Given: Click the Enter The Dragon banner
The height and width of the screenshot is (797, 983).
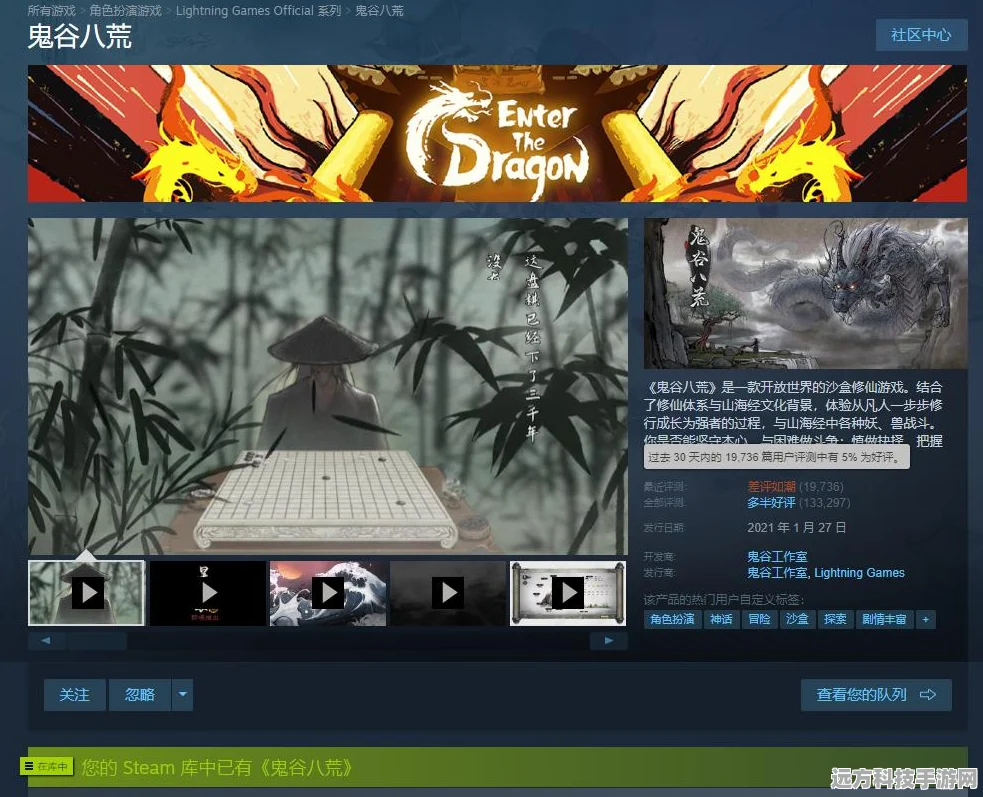Looking at the screenshot, I should [497, 134].
